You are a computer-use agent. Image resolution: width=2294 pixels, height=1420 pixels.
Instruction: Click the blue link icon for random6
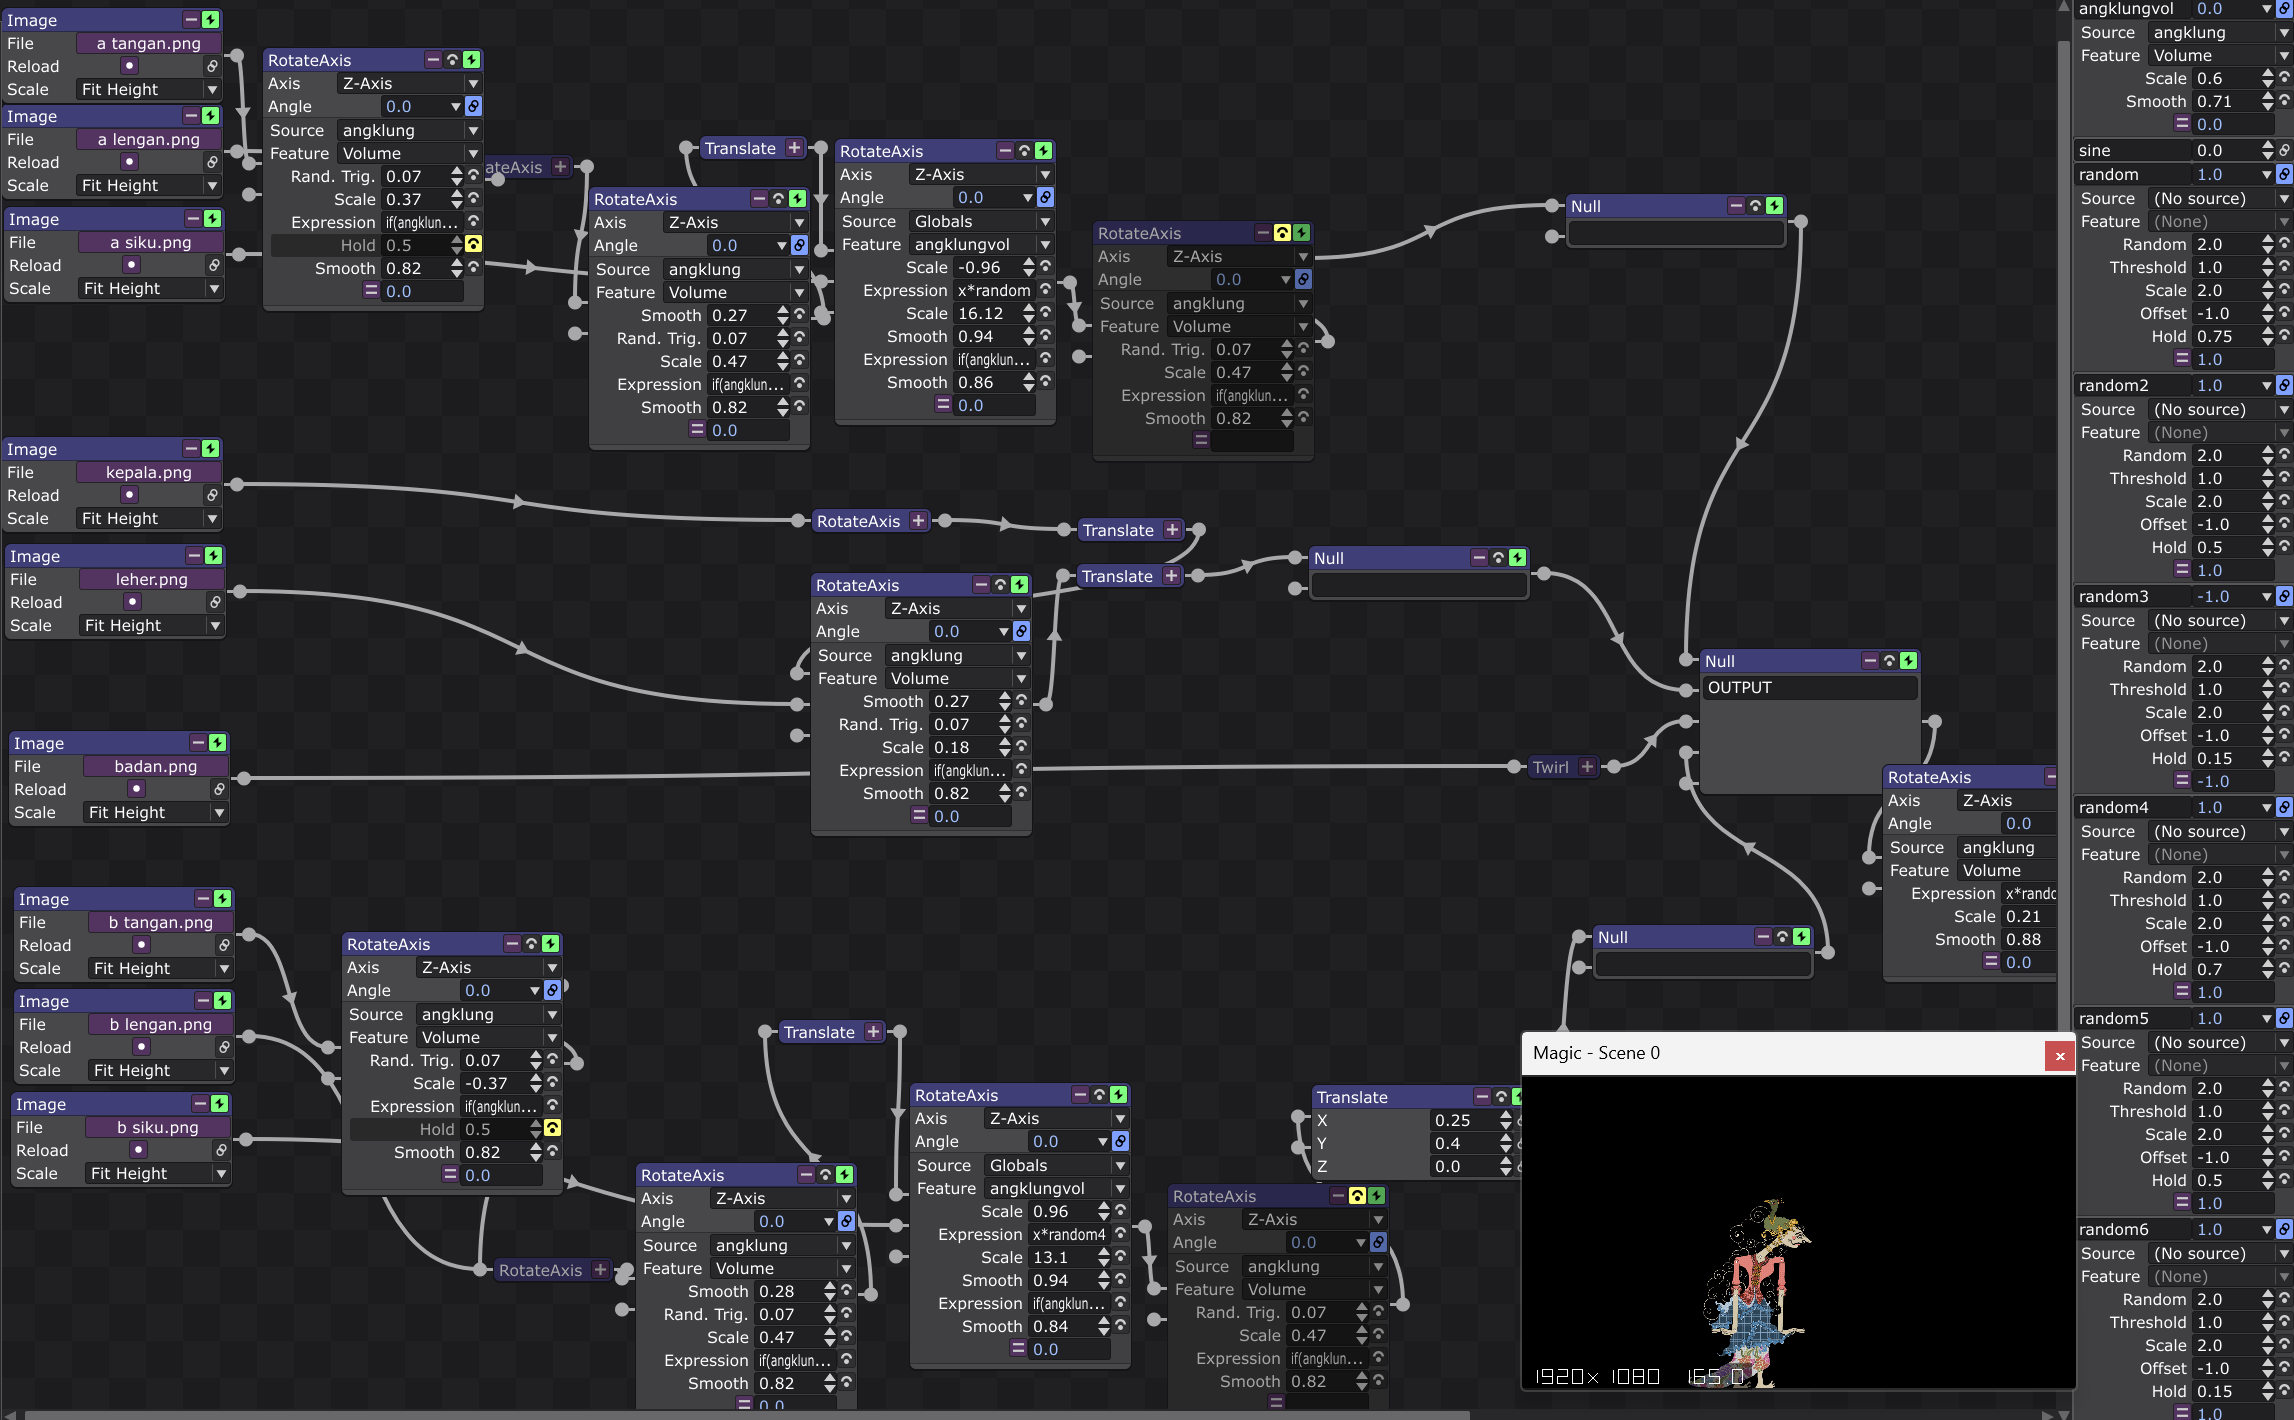click(2284, 1230)
